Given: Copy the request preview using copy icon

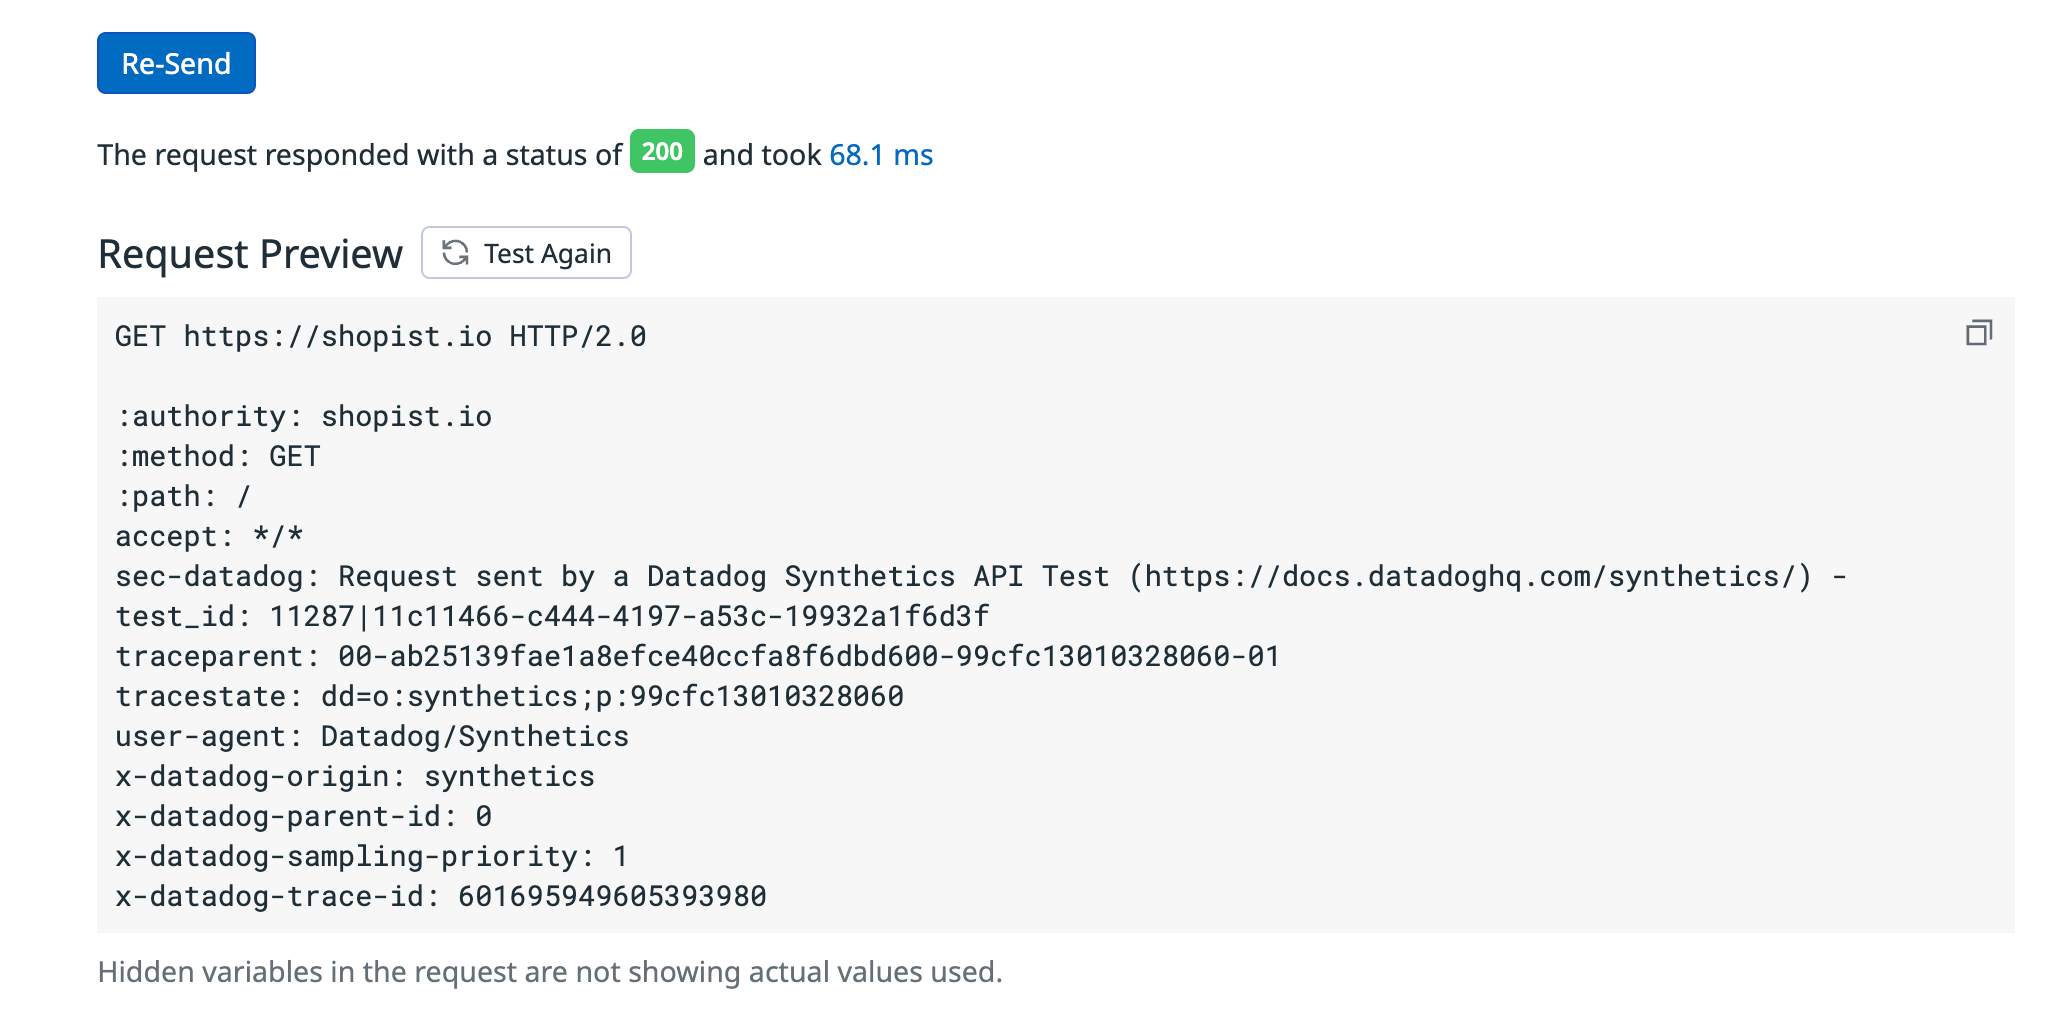Looking at the screenshot, I should pos(1978,333).
